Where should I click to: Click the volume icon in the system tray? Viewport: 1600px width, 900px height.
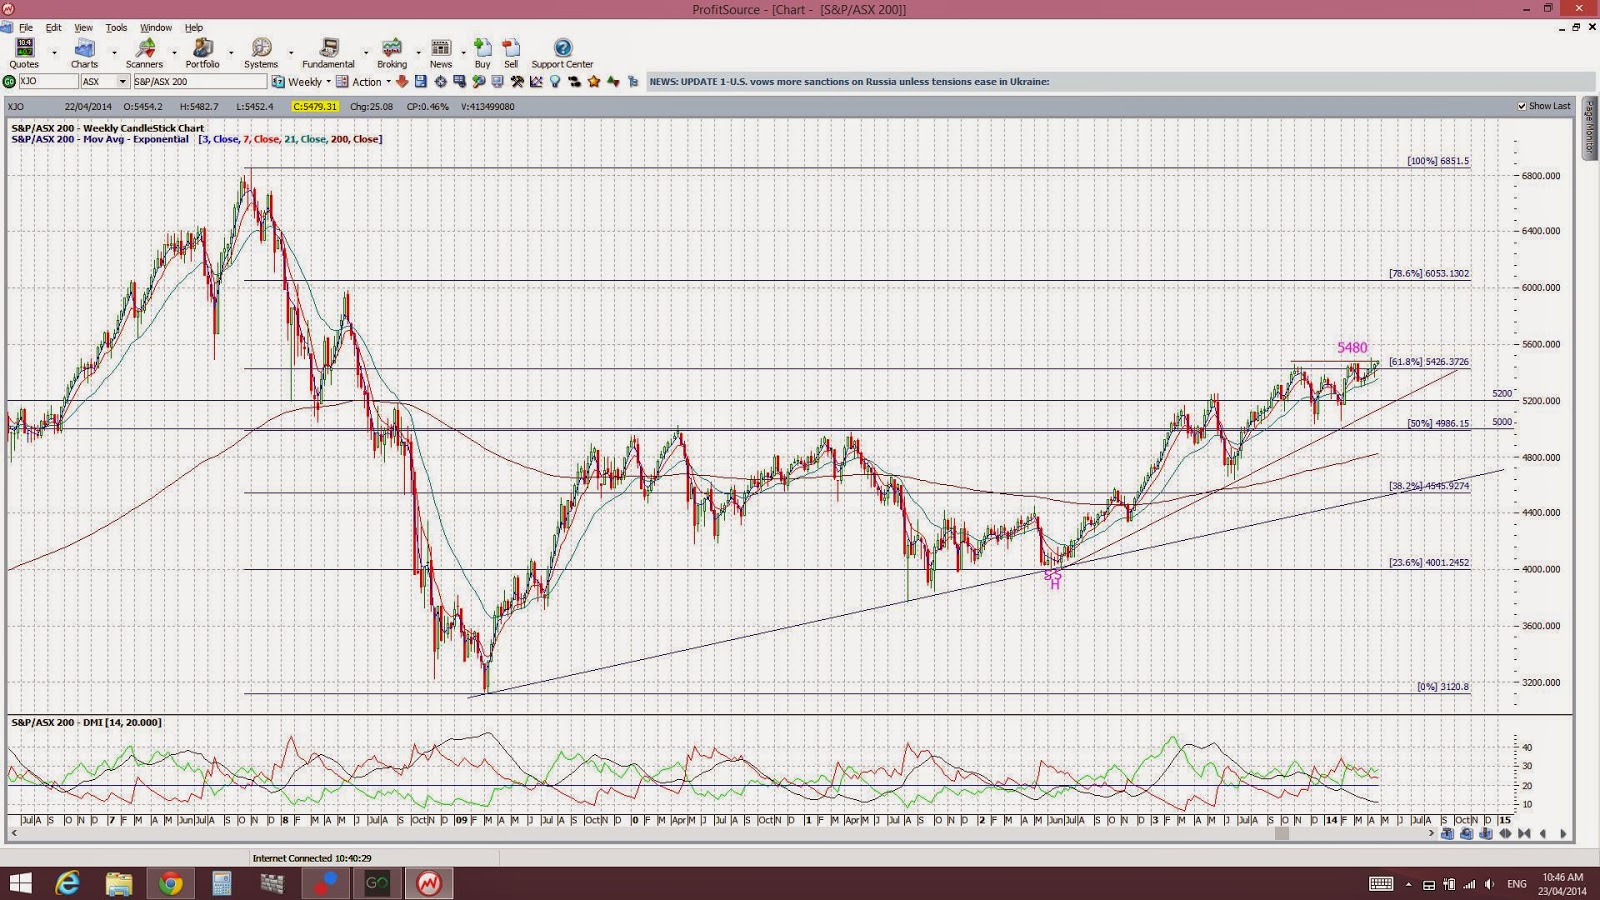pyautogui.click(x=1490, y=884)
